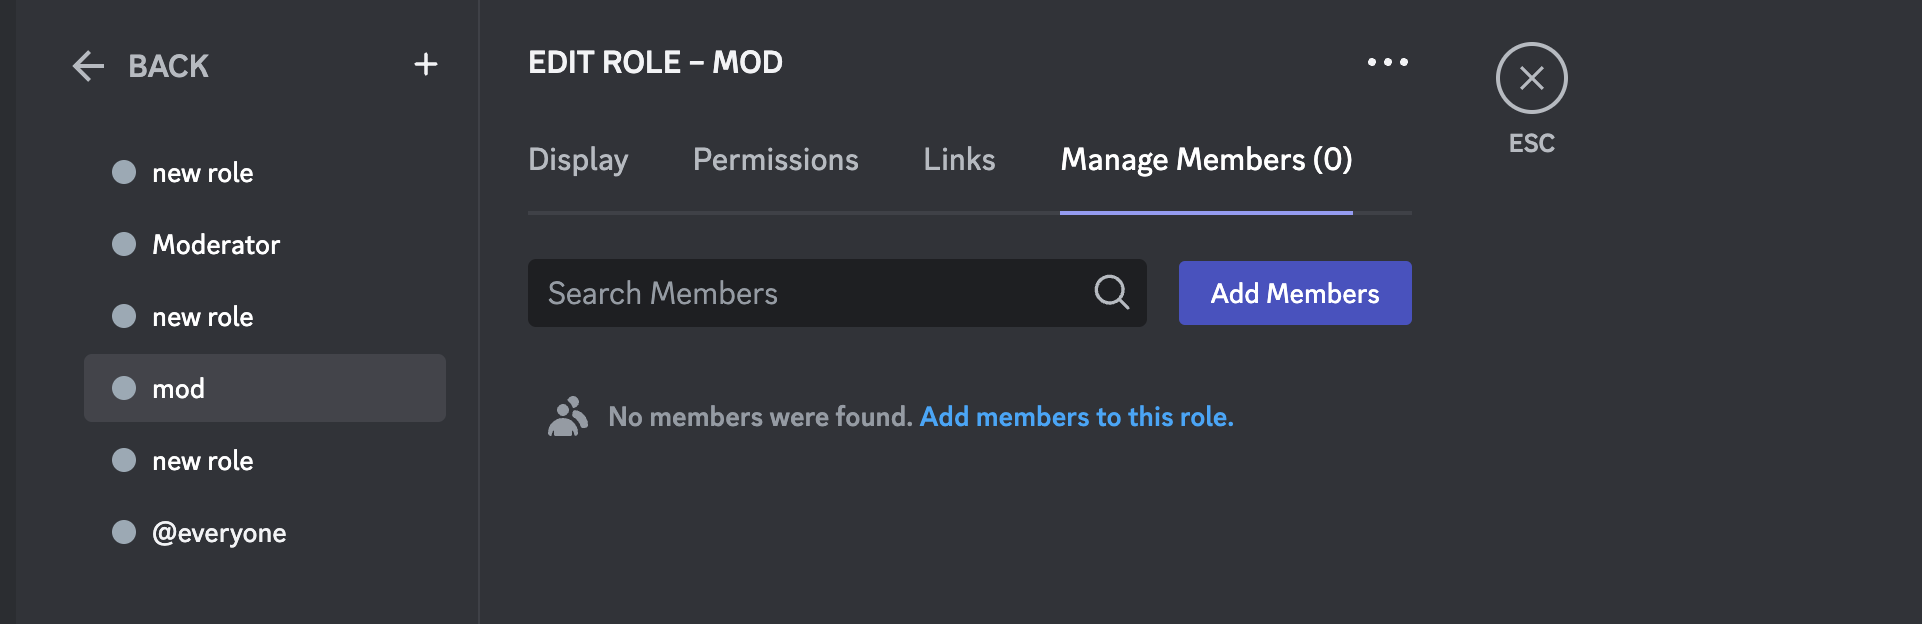This screenshot has height=624, width=1922.
Task: Click the color dot next to mod role
Action: pyautogui.click(x=124, y=388)
